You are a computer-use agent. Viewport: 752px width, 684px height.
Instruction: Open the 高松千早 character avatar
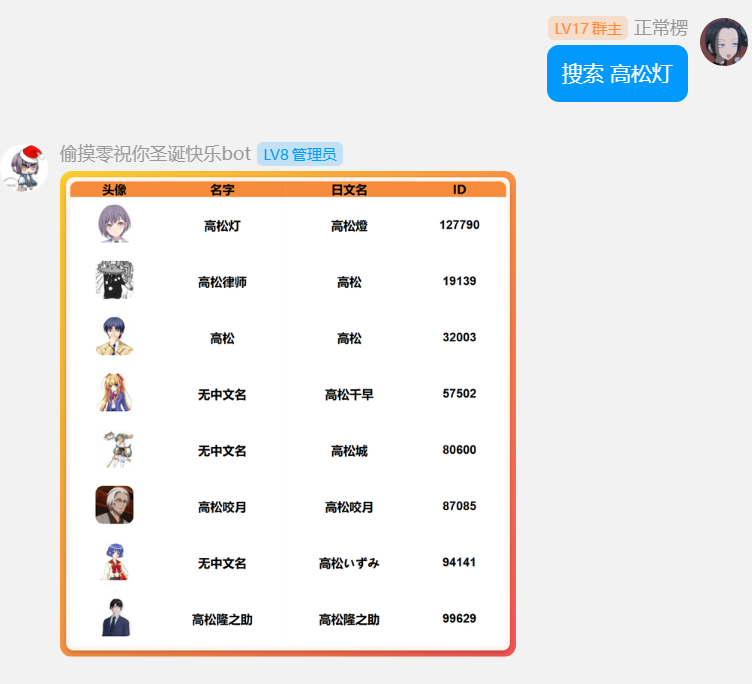(x=114, y=393)
